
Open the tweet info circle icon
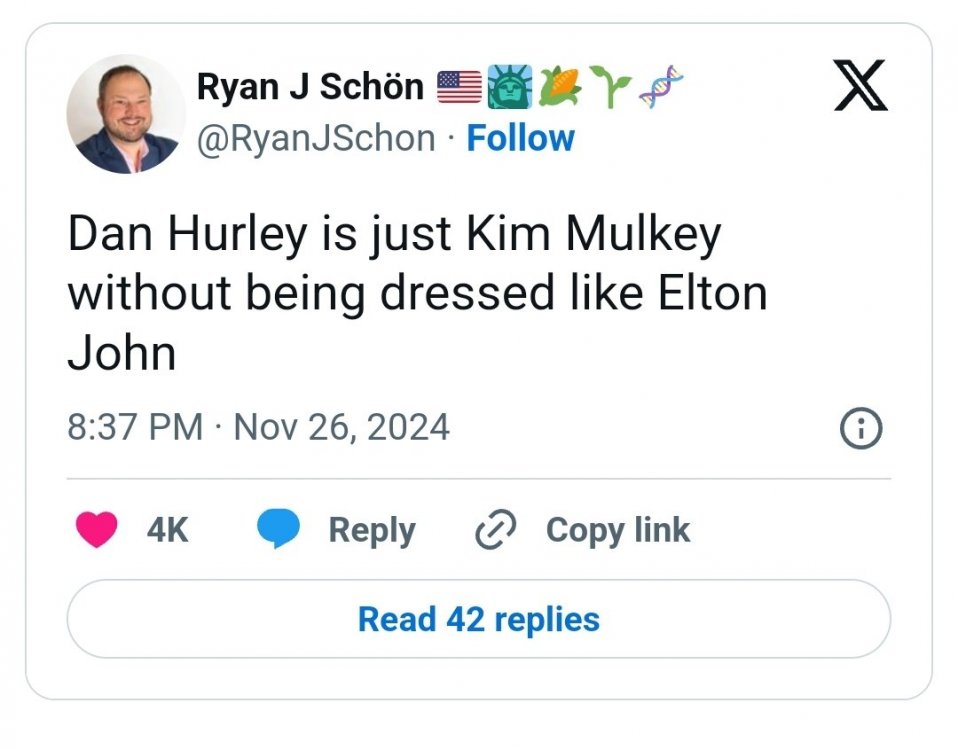(x=862, y=429)
